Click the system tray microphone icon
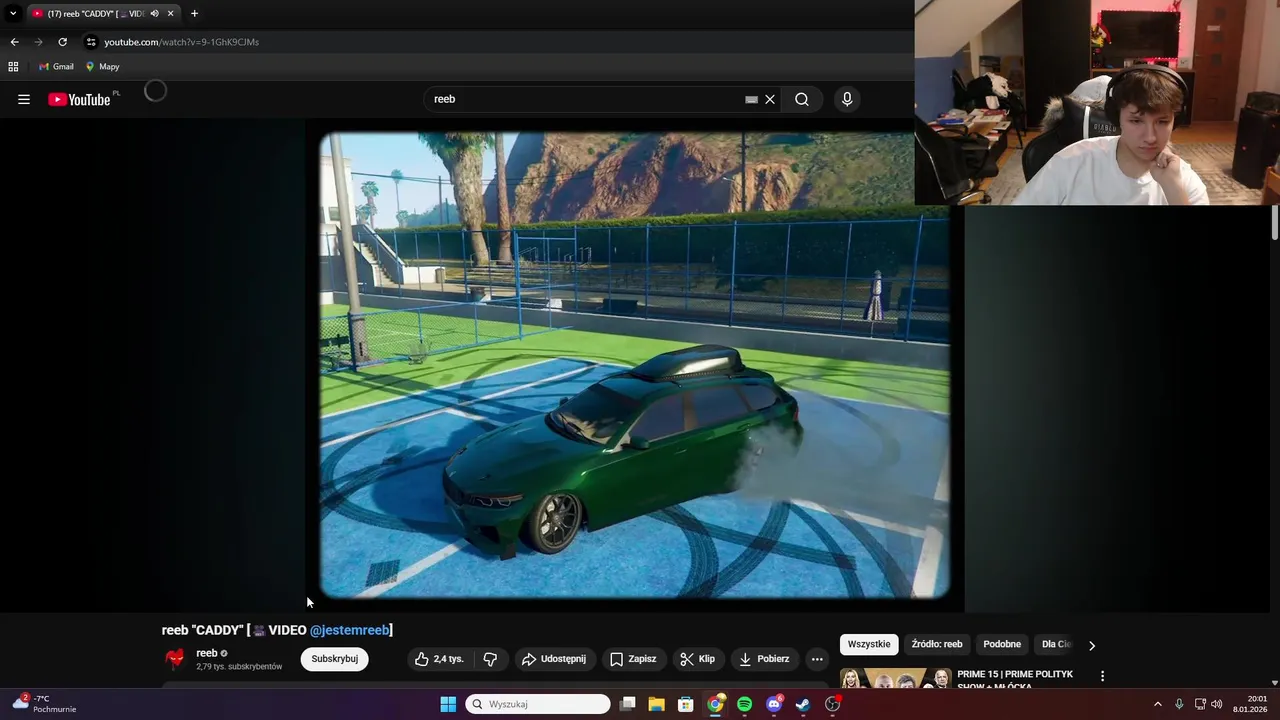This screenshot has height=720, width=1280. click(1179, 704)
